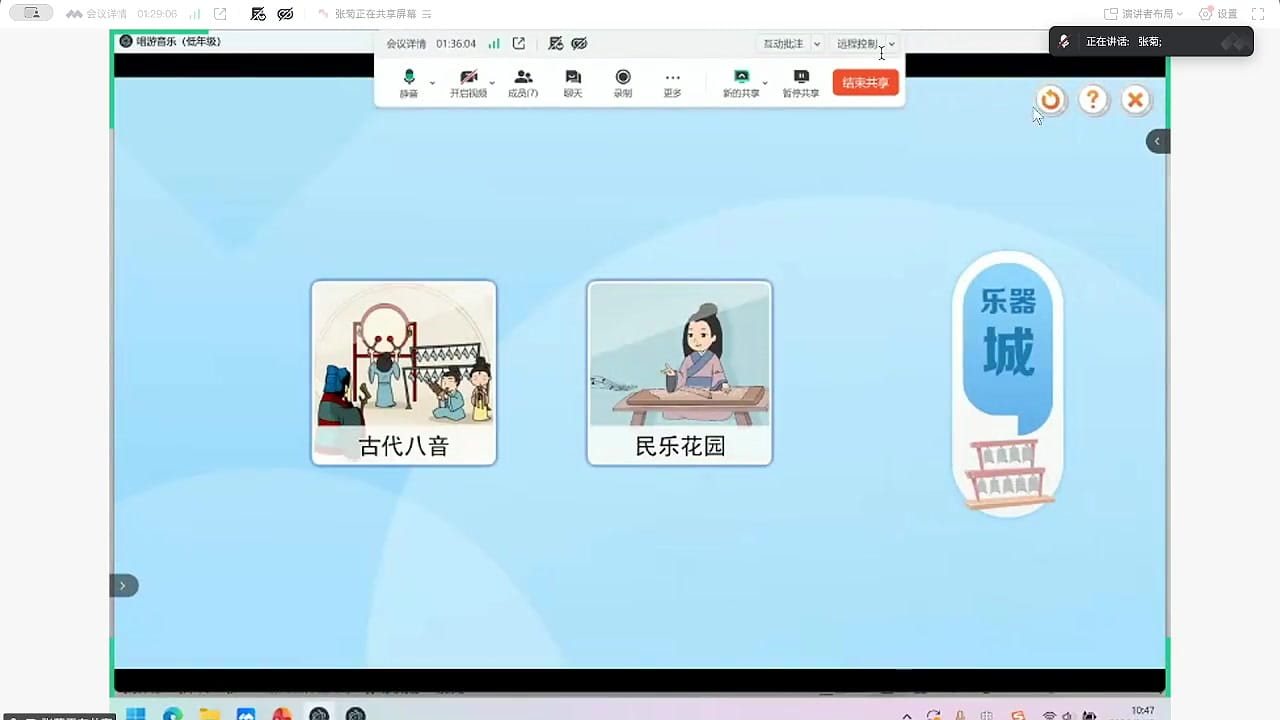
Task: Click the 远程控制 remote control button
Action: [x=857, y=44]
